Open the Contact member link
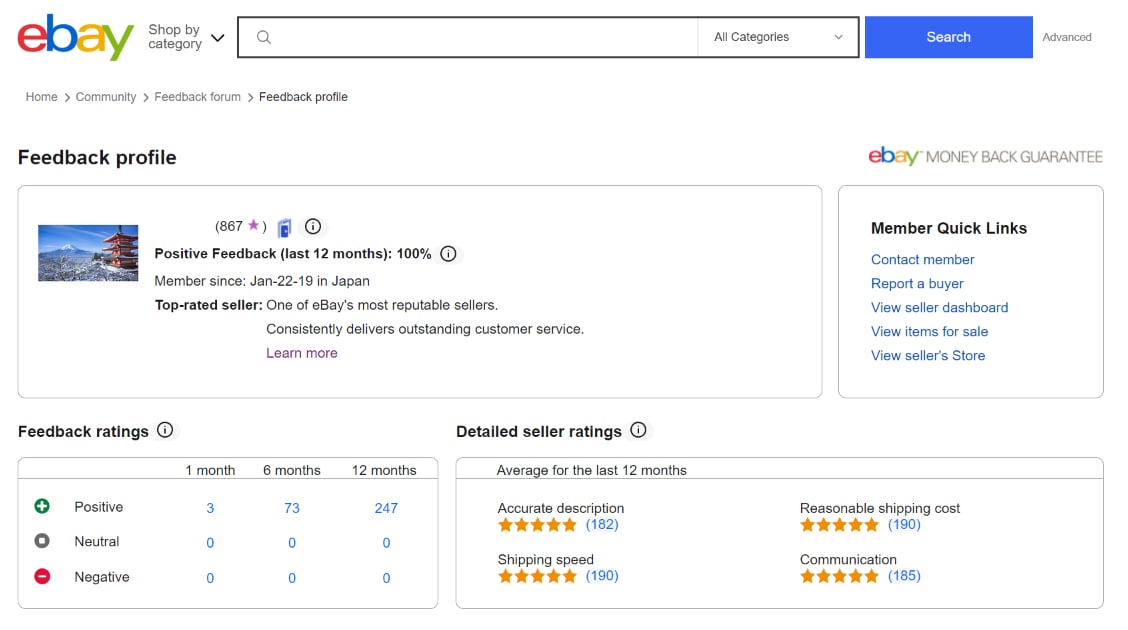The height and width of the screenshot is (630, 1128). 922,260
